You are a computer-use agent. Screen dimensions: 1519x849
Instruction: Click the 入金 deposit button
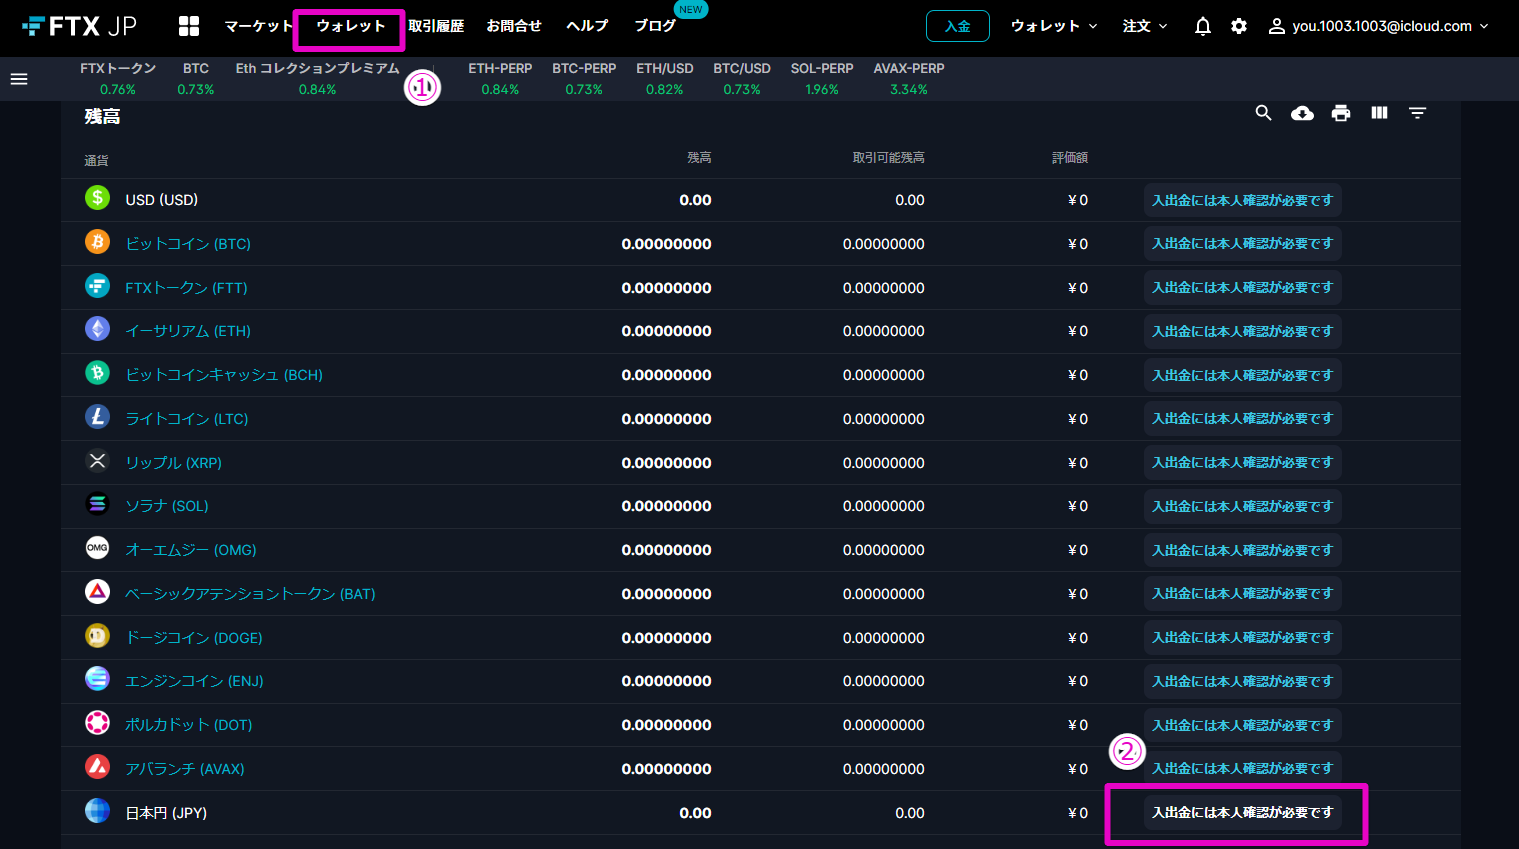[x=958, y=26]
